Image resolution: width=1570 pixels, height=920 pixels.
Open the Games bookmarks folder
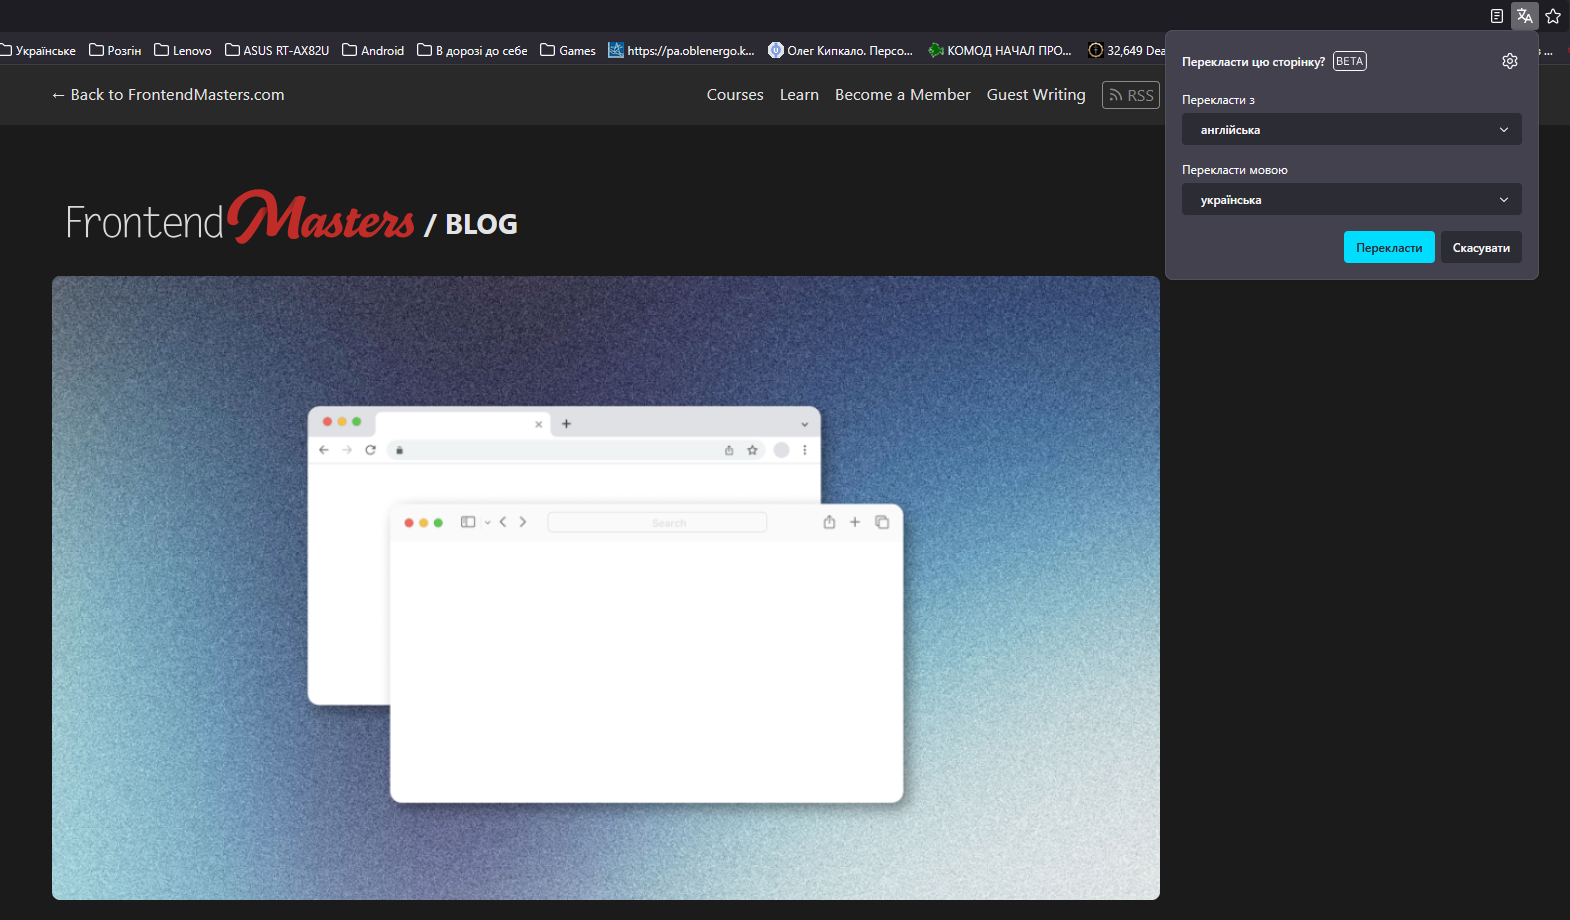[568, 50]
